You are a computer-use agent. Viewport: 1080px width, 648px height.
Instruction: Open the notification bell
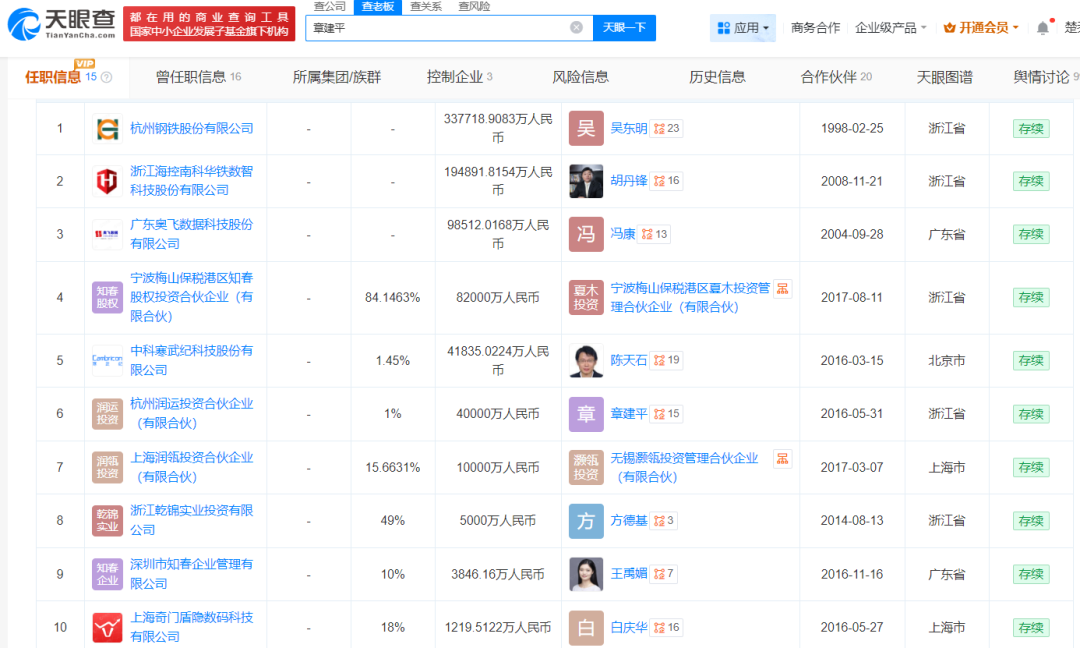(x=1043, y=28)
